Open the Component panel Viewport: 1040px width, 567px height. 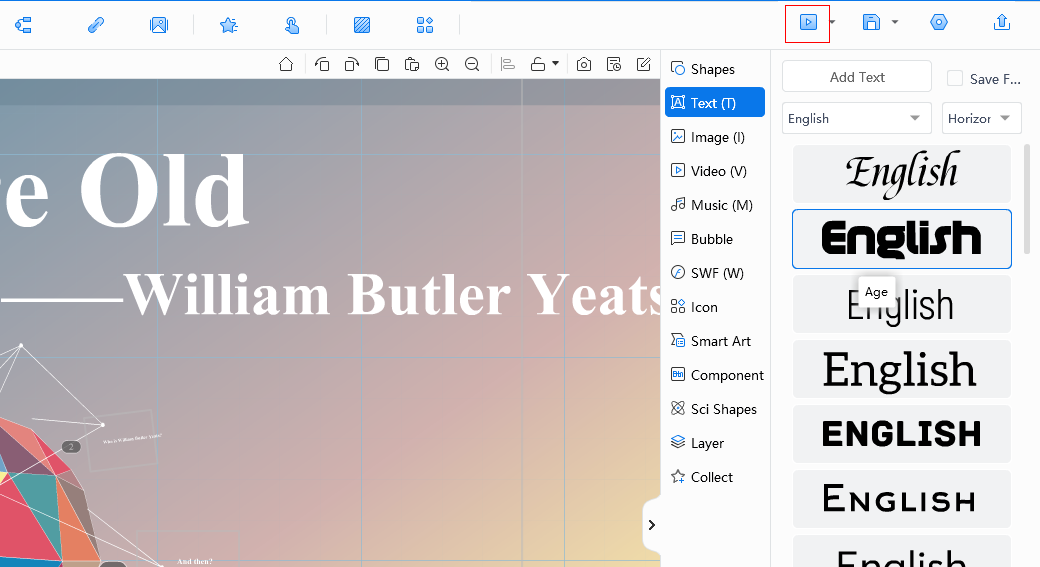714,375
